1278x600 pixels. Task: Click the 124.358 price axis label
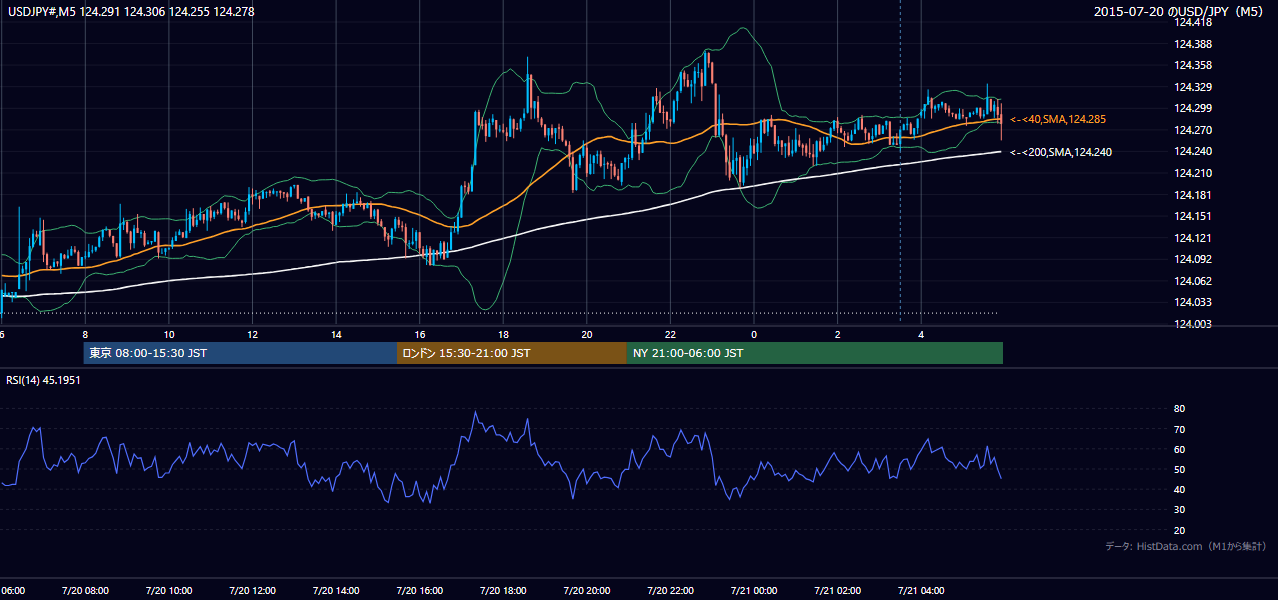pos(1193,65)
